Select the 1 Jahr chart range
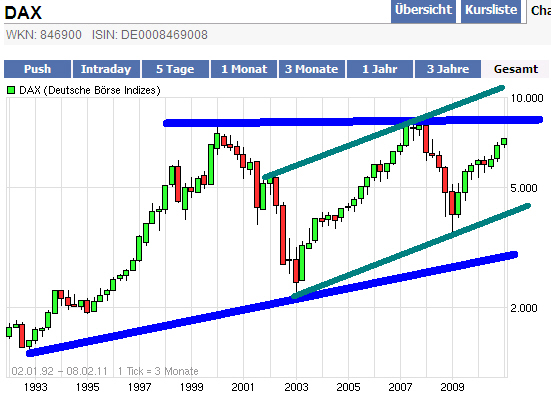551x395 pixels. pos(380,69)
